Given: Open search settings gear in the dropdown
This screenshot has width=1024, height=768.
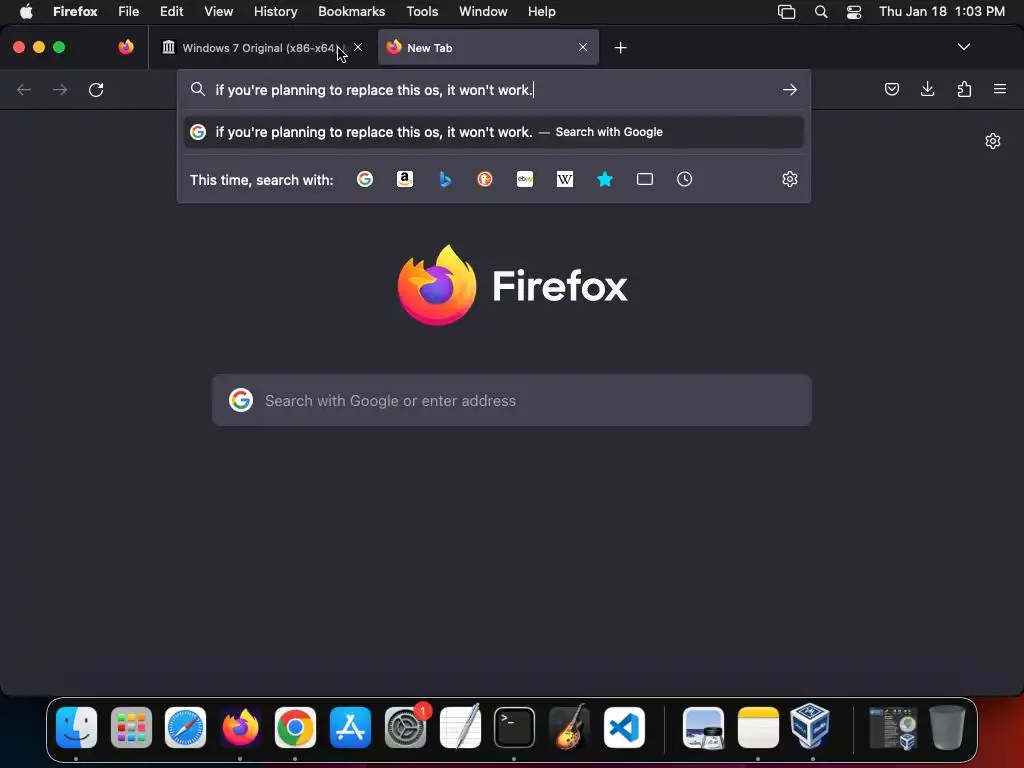Looking at the screenshot, I should (790, 179).
